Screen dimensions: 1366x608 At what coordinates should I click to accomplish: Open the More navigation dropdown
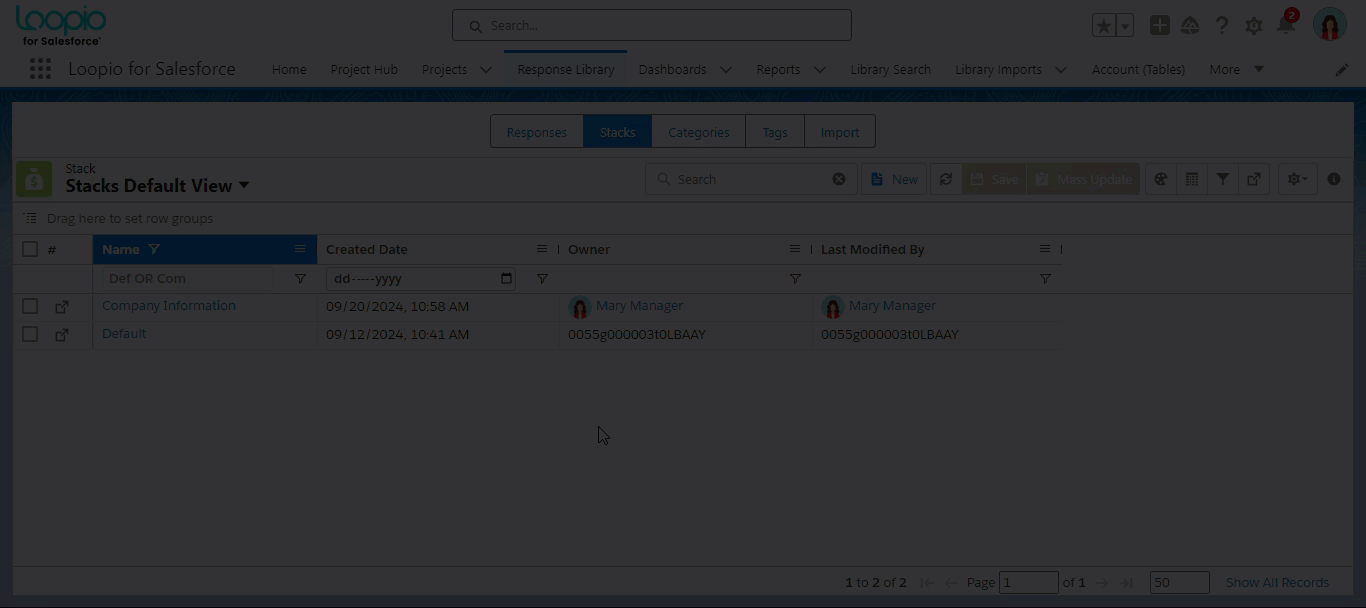click(x=1236, y=69)
